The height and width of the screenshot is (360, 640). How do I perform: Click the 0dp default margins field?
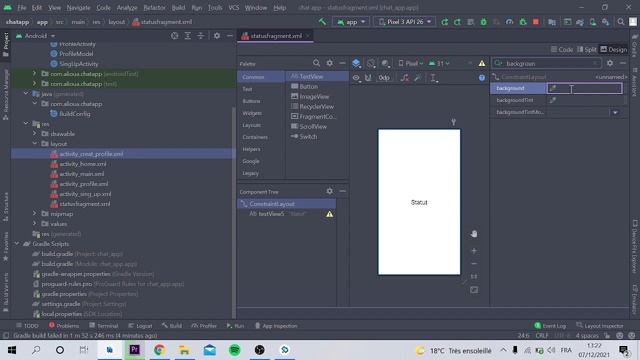384,78
